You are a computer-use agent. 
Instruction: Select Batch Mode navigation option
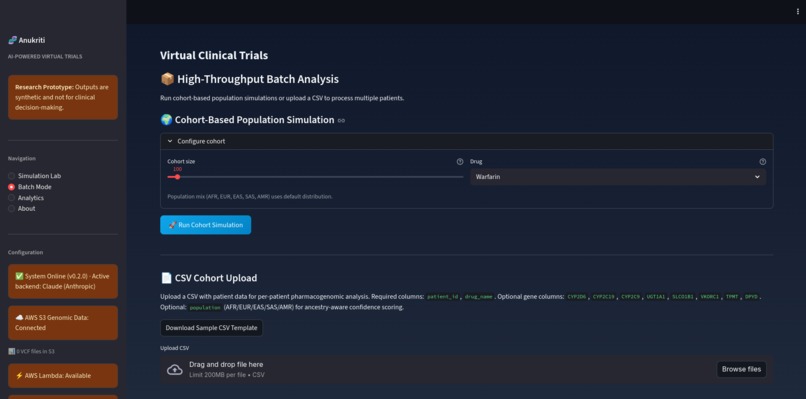pyautogui.click(x=30, y=187)
